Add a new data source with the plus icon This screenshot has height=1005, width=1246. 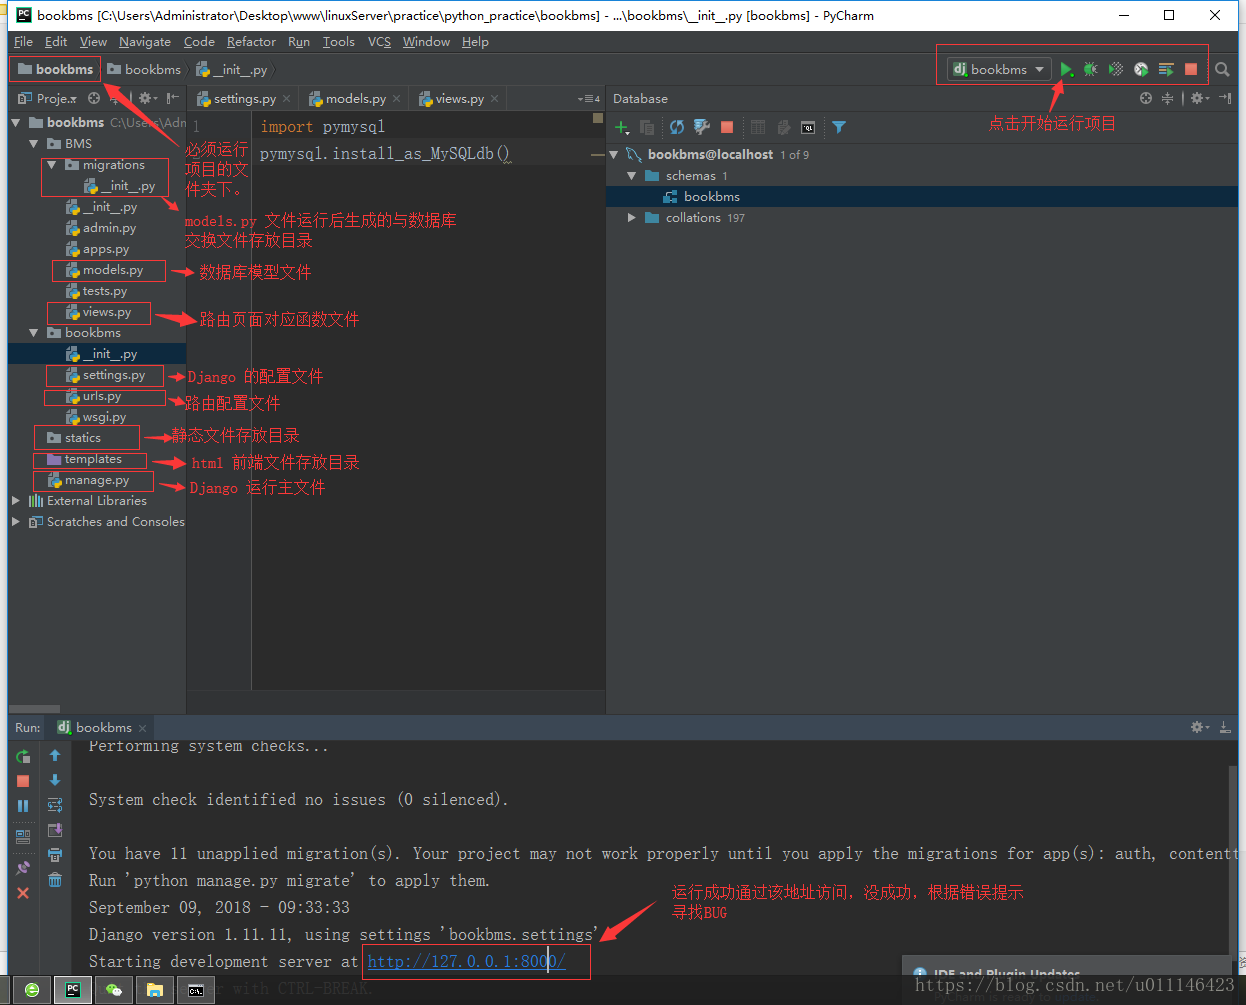tap(622, 127)
